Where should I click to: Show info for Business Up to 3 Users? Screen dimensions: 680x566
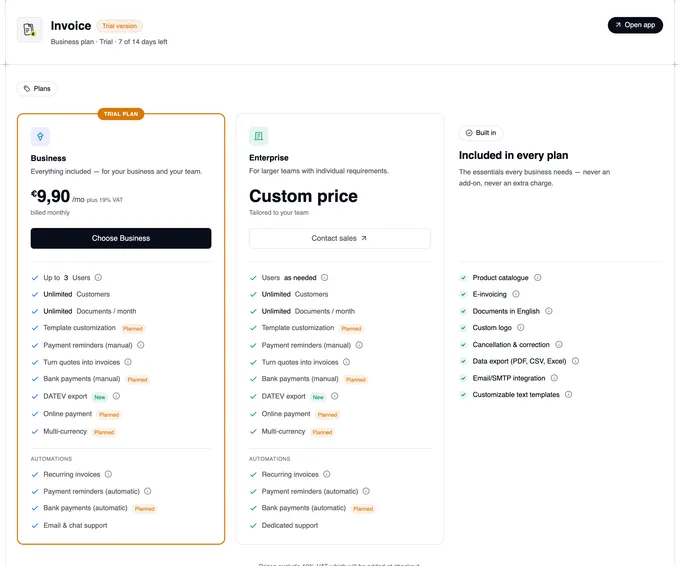[x=98, y=278]
